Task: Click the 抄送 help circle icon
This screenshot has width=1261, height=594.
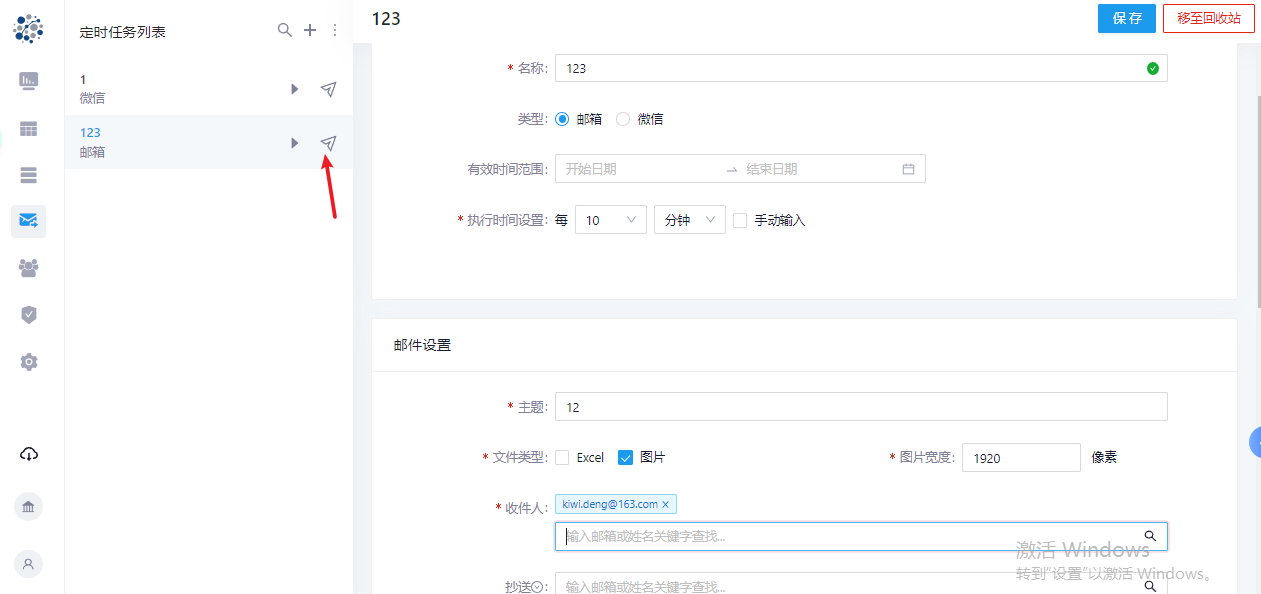Action: (x=537, y=587)
